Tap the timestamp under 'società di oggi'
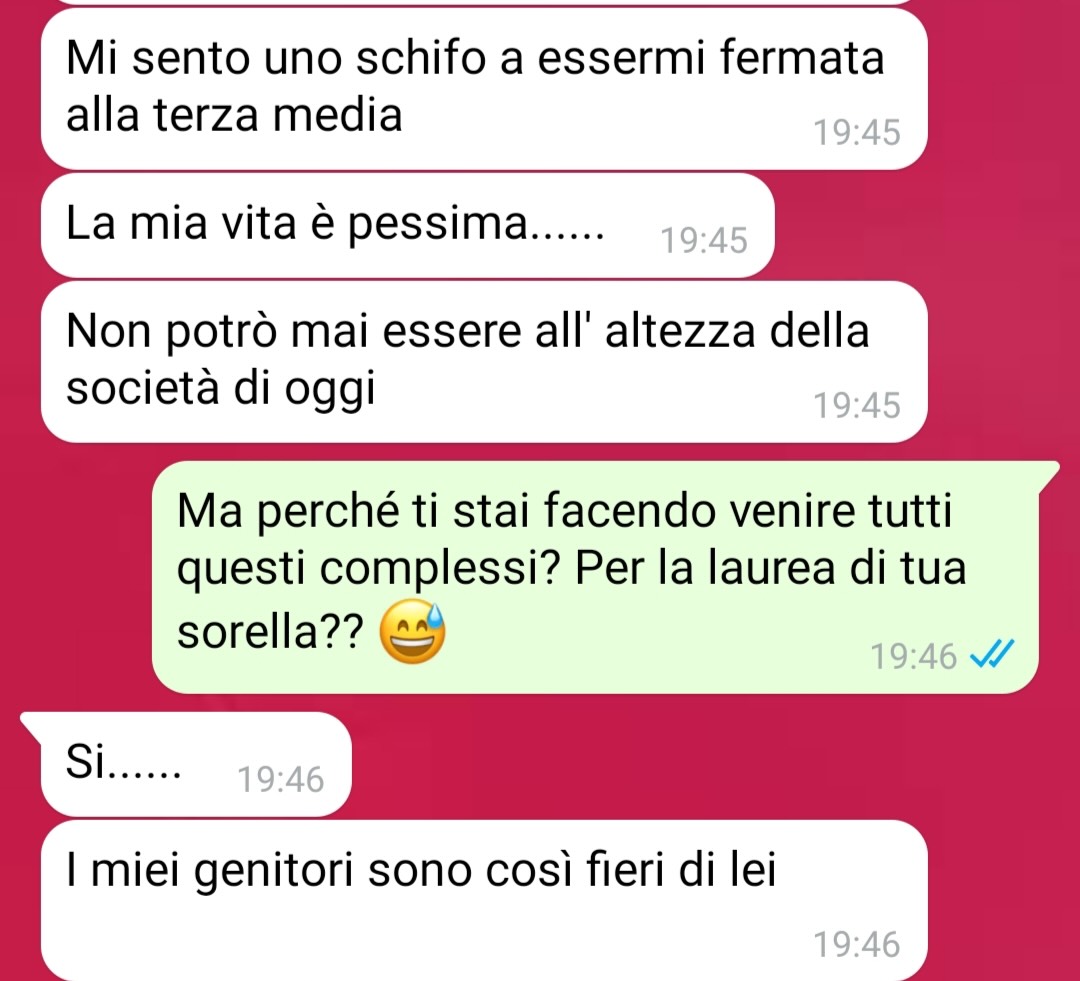1080x981 pixels. coord(857,405)
